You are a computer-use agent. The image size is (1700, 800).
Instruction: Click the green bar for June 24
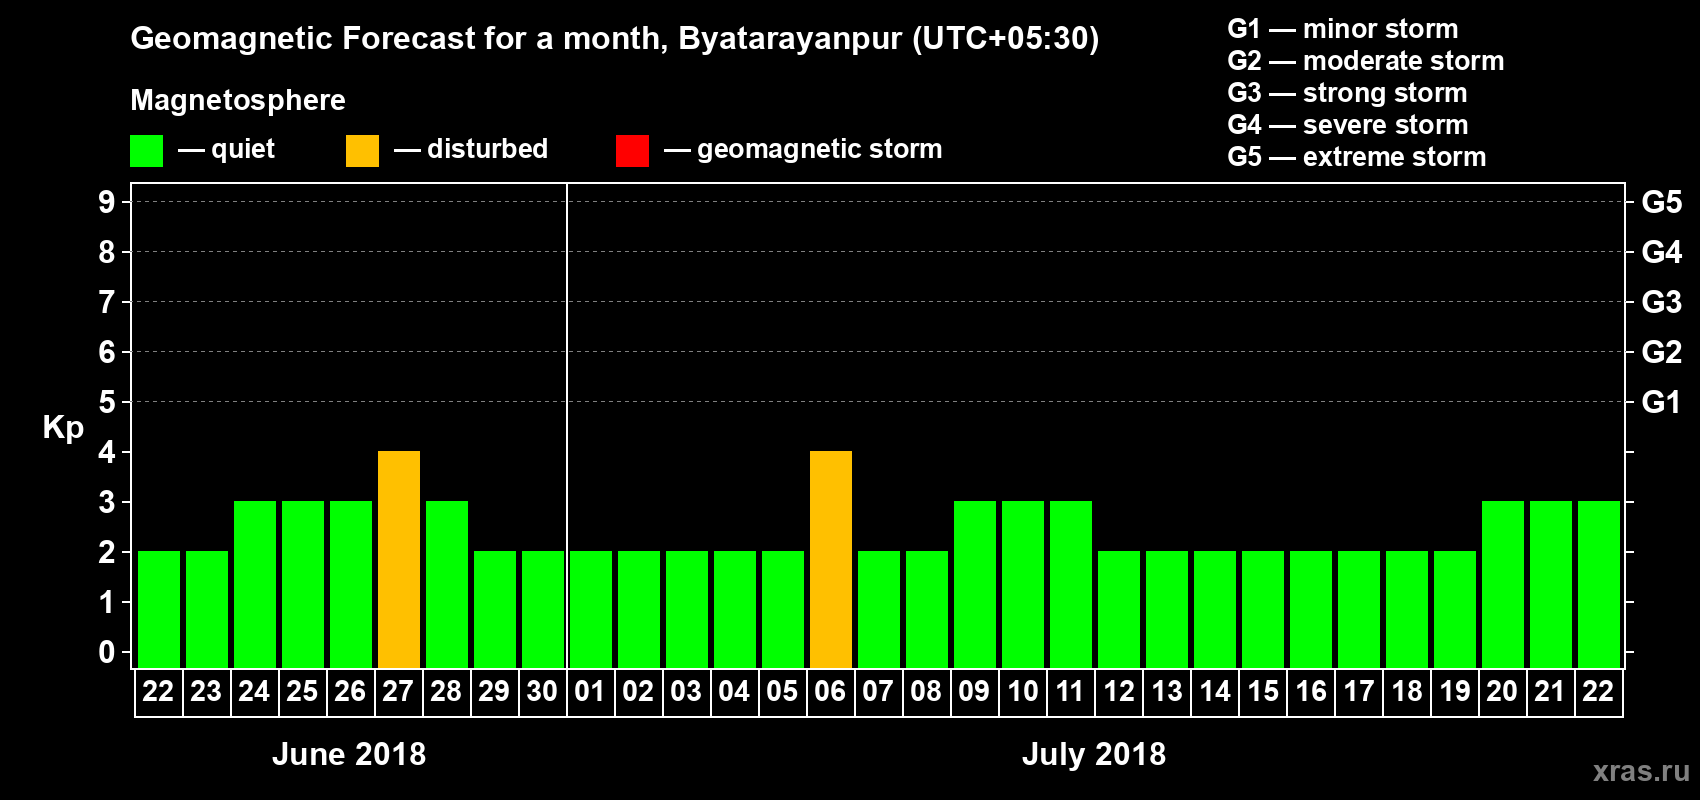tap(255, 584)
